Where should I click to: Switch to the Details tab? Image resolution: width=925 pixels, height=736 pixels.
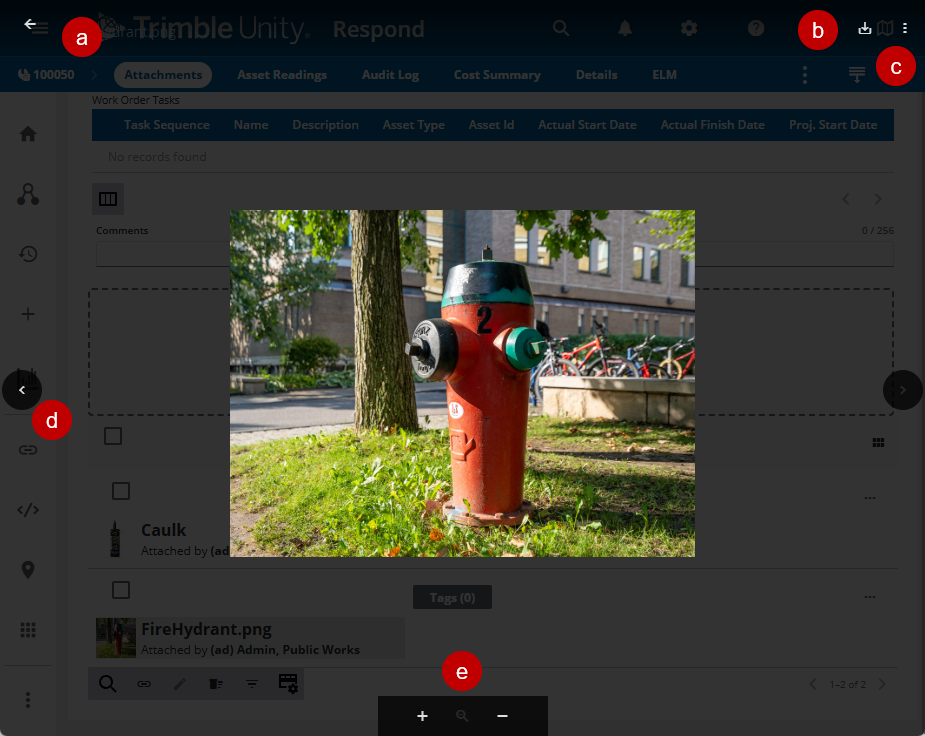click(596, 75)
